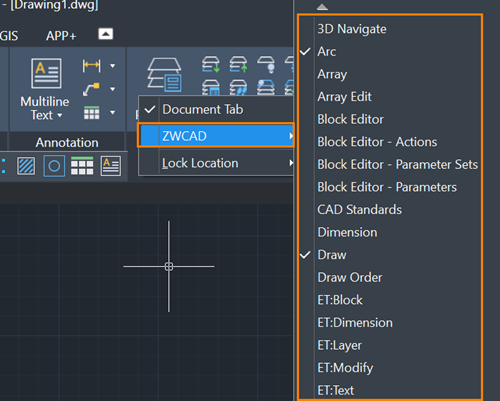Select ZWCAD in the context menu
The width and height of the screenshot is (500, 401).
[216, 136]
